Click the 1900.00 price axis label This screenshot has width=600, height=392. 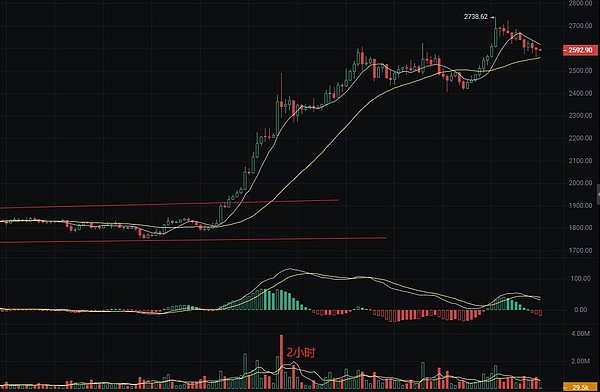(x=580, y=206)
